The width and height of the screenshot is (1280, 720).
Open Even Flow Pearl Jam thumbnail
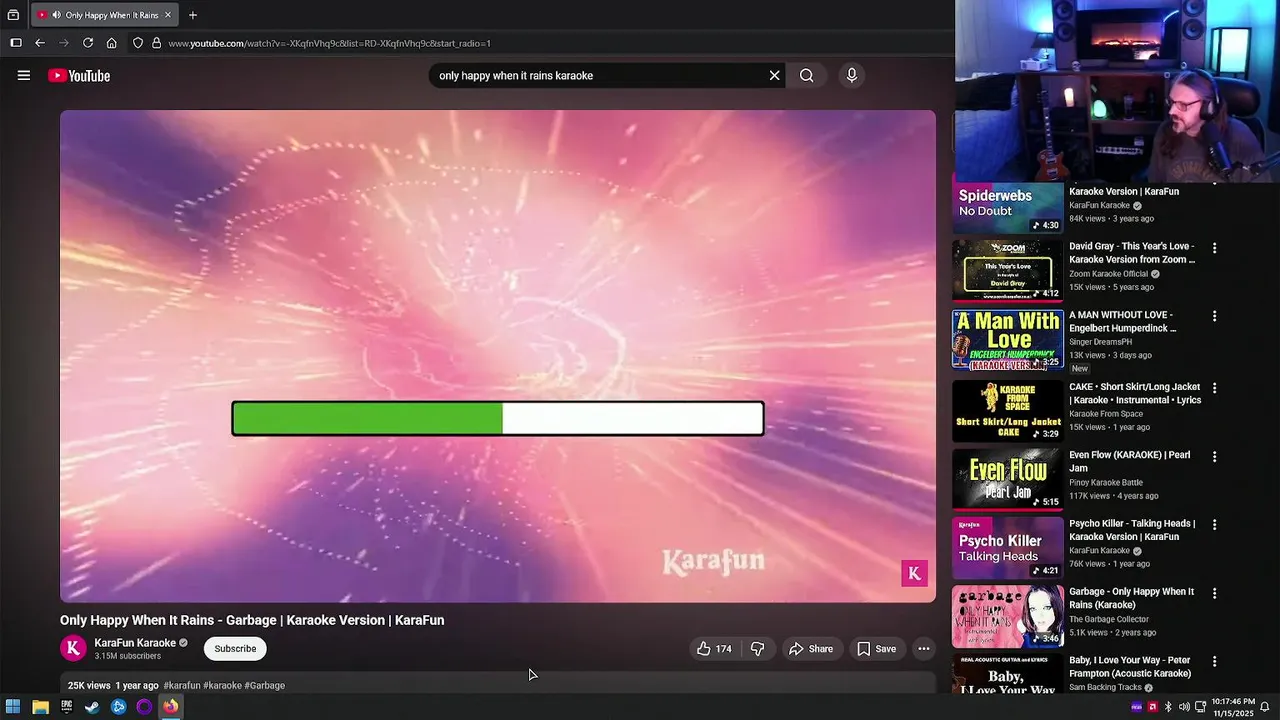[1008, 479]
